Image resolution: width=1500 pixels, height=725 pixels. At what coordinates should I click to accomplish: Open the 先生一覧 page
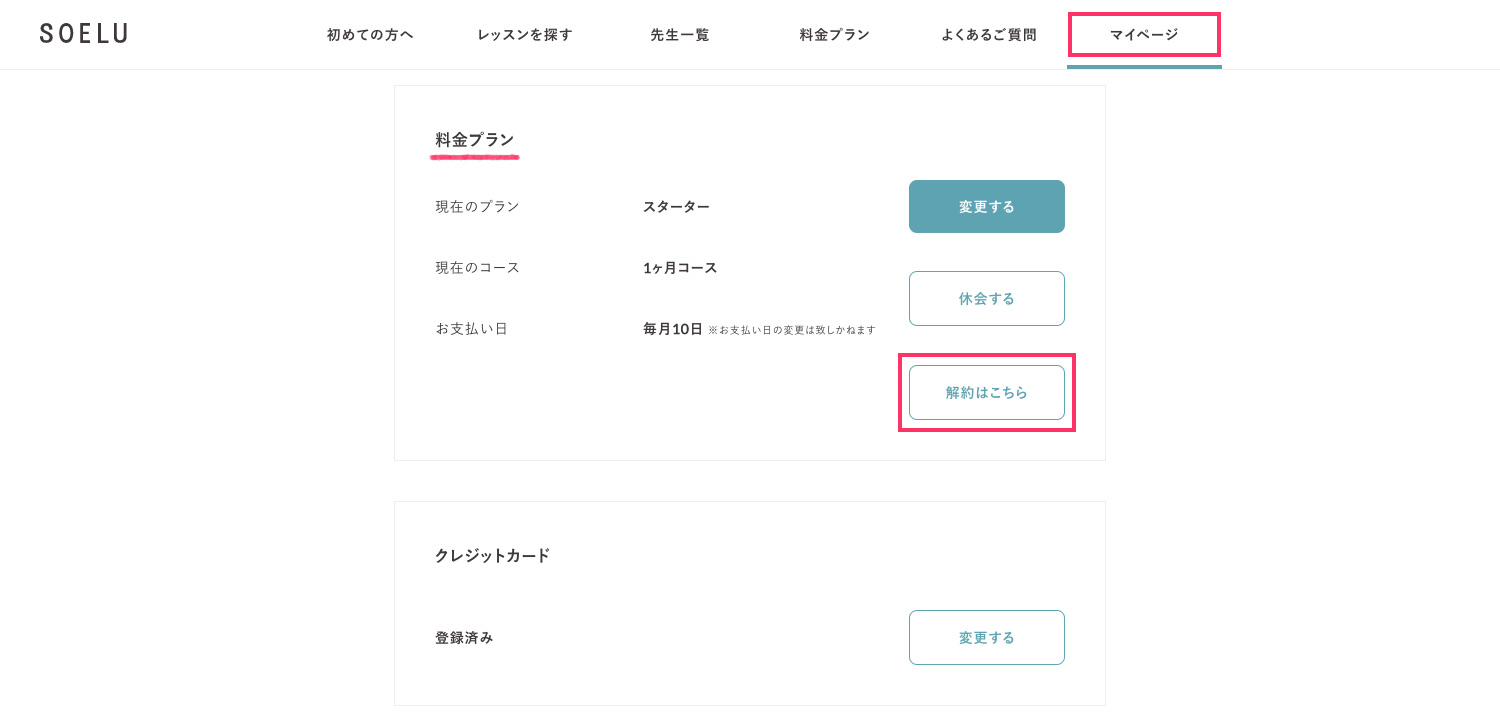[x=680, y=35]
